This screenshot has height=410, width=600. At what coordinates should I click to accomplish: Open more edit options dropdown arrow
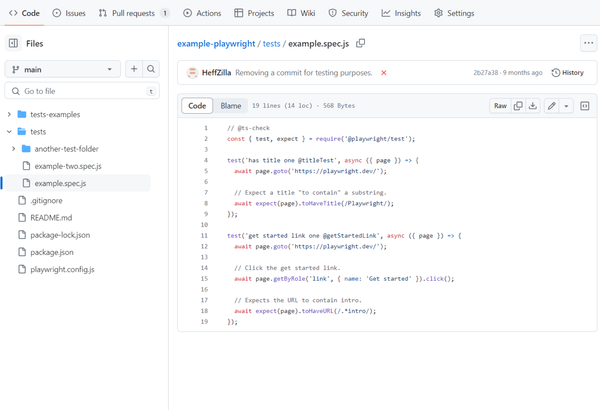[566, 106]
